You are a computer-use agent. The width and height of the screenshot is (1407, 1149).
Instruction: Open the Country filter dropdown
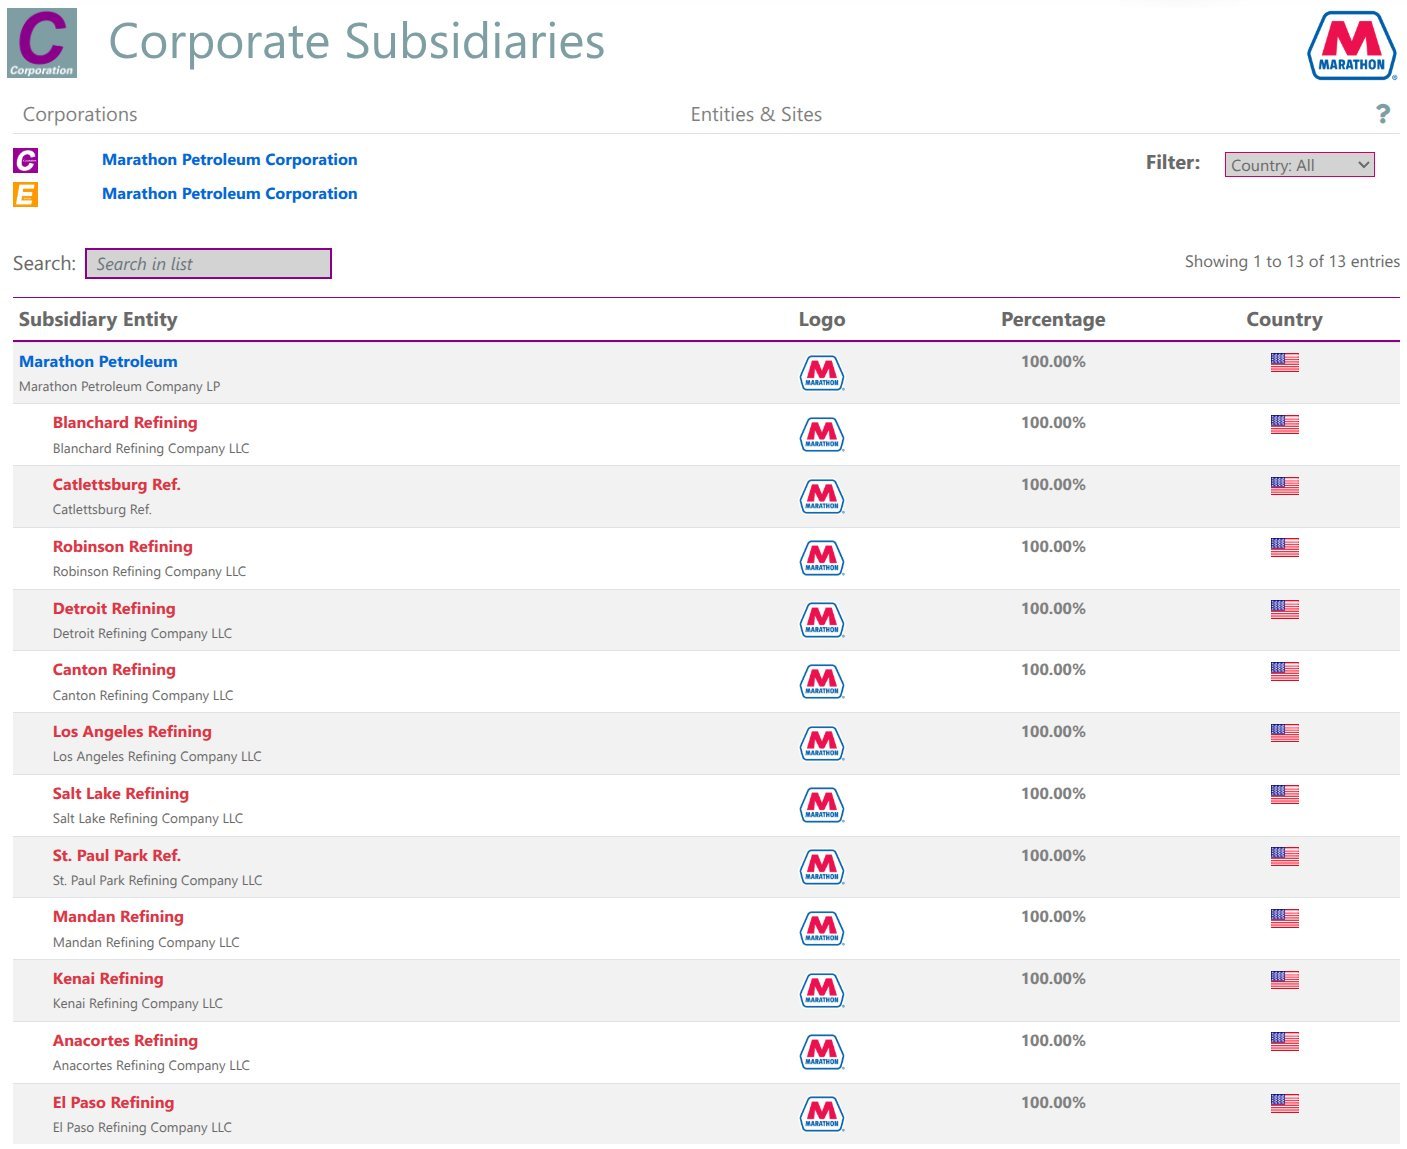click(1299, 165)
